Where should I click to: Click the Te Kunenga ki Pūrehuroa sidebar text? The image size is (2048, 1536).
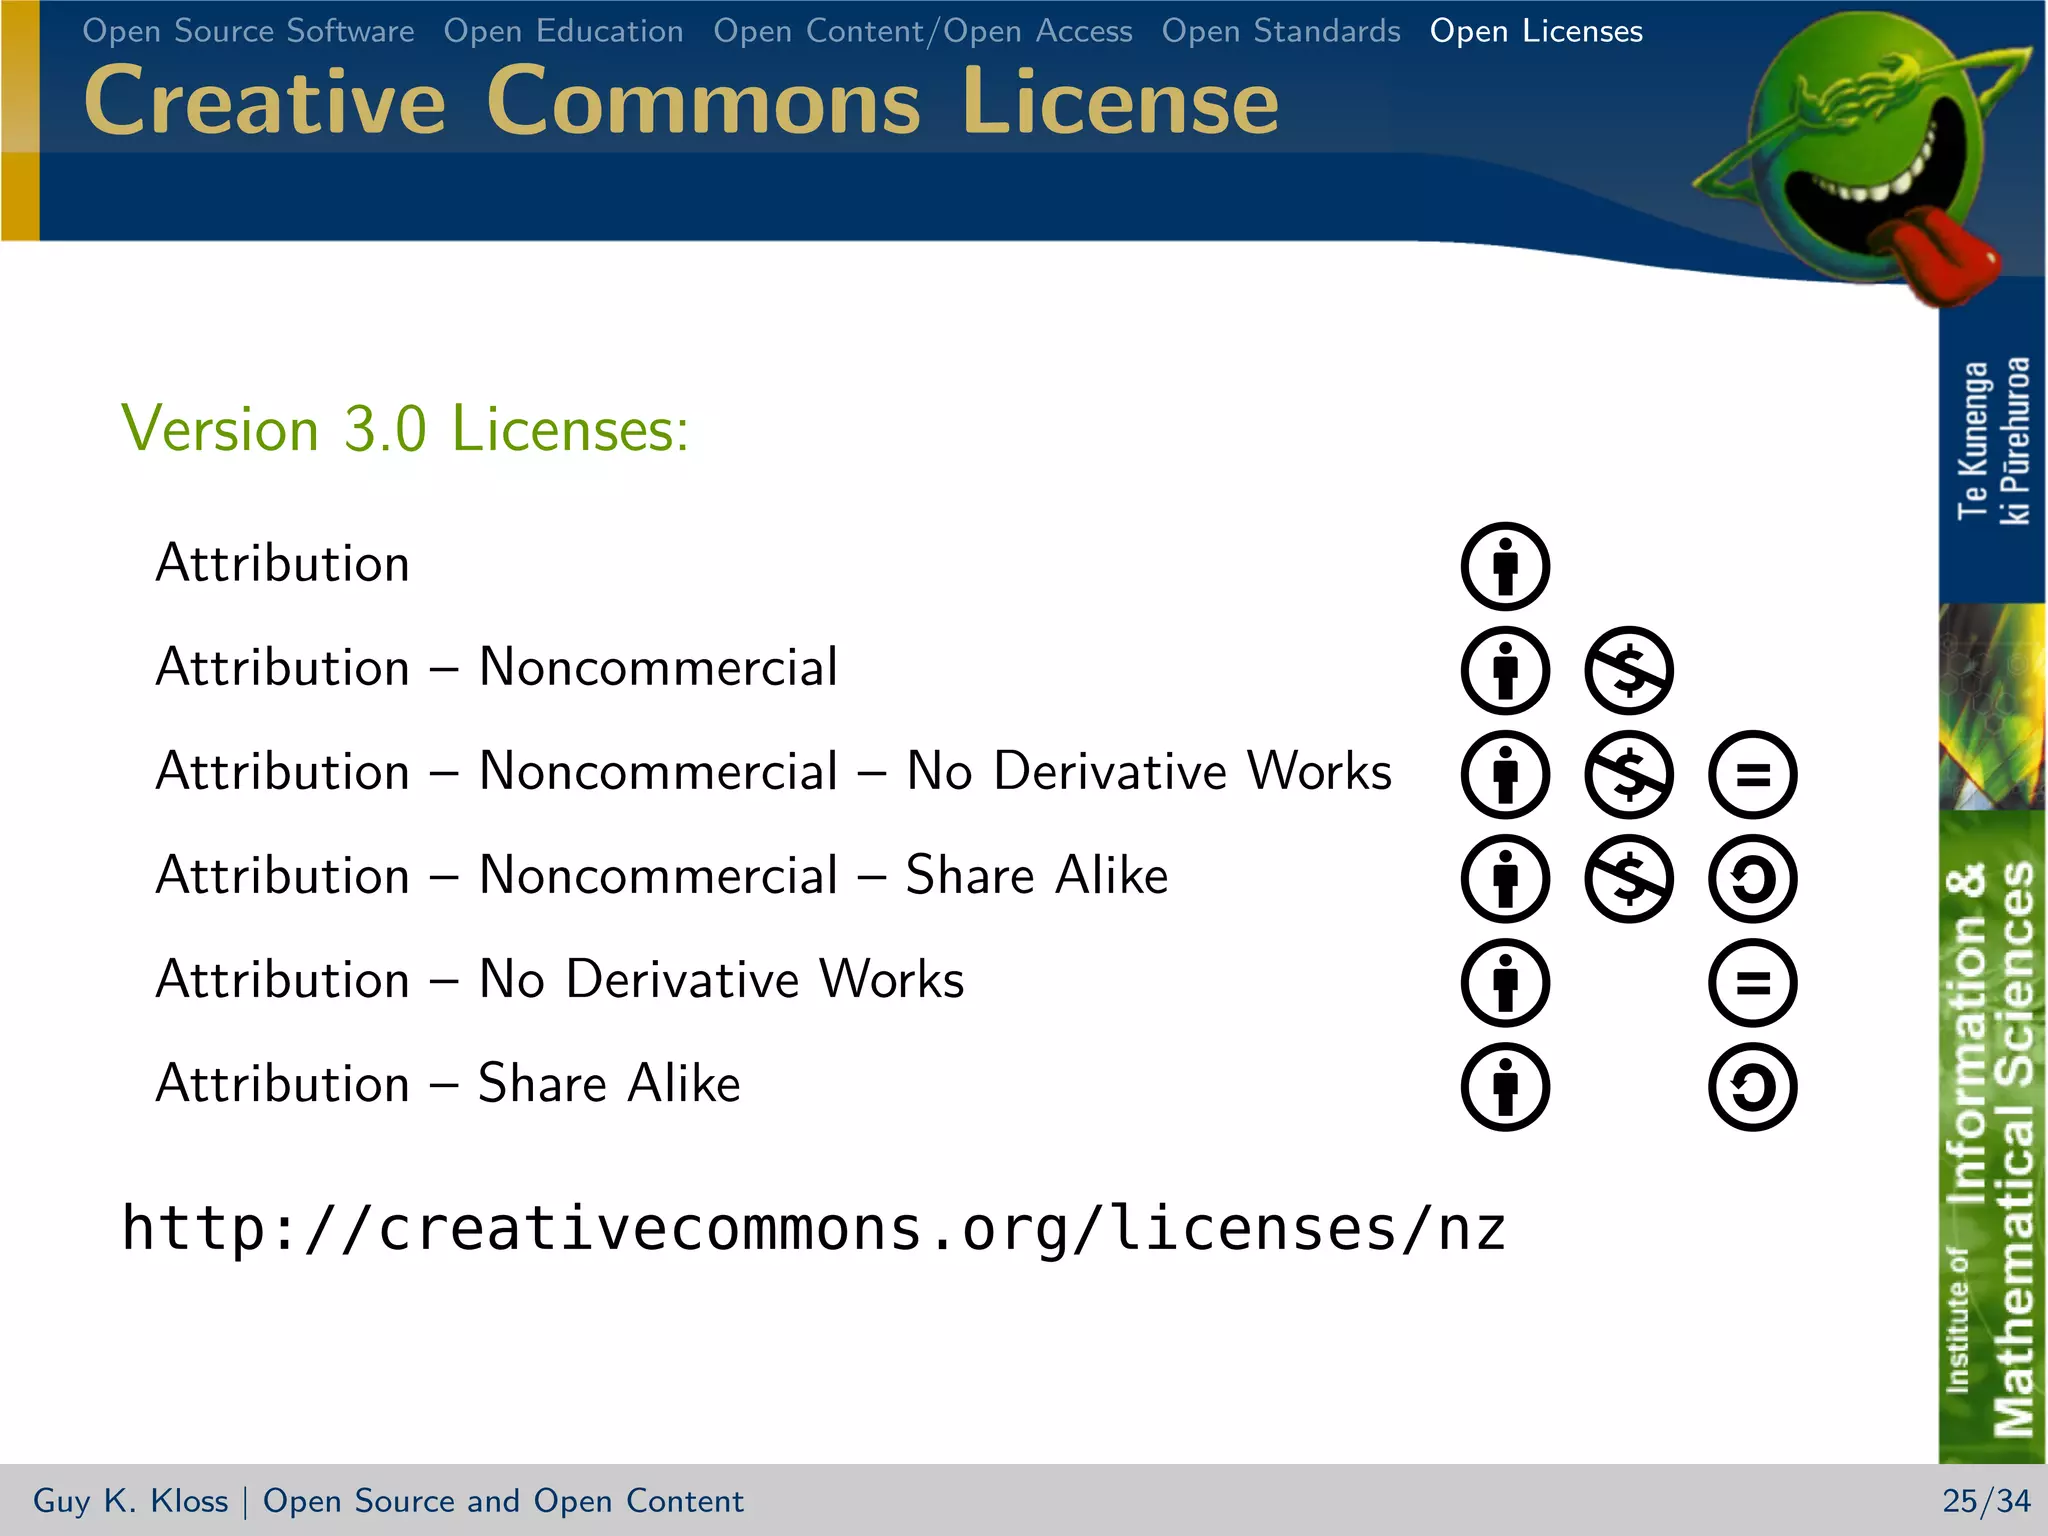(1993, 440)
